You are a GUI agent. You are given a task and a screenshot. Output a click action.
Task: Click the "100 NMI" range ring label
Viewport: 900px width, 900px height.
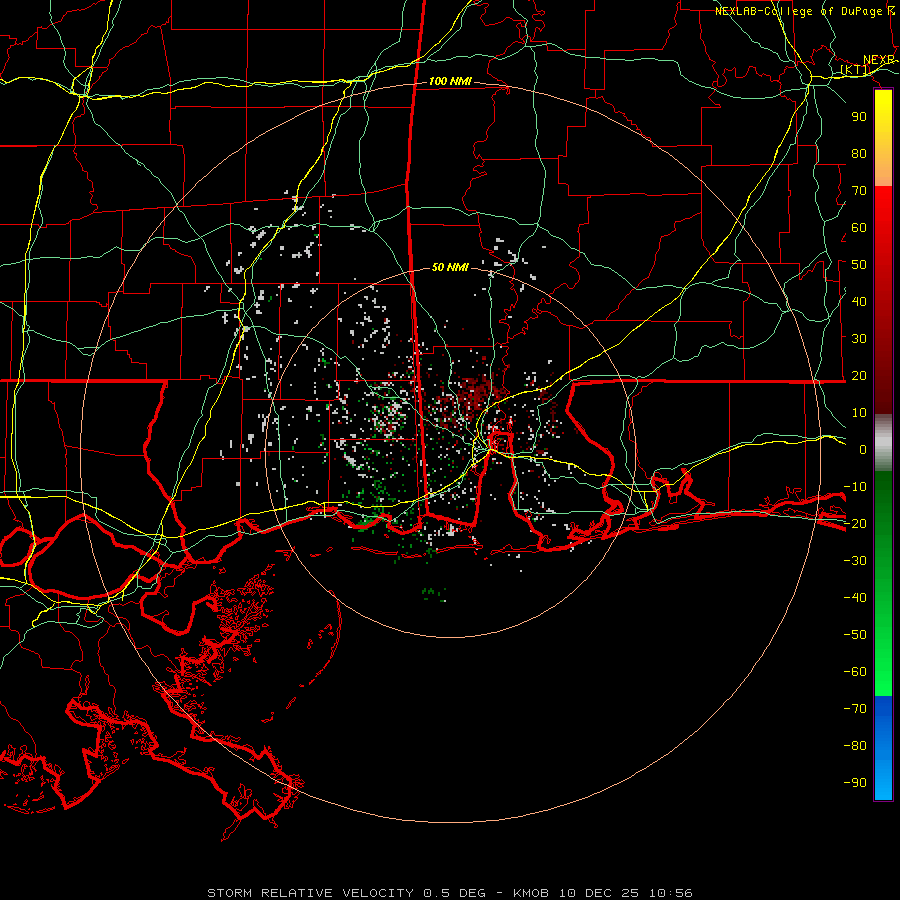[450, 82]
